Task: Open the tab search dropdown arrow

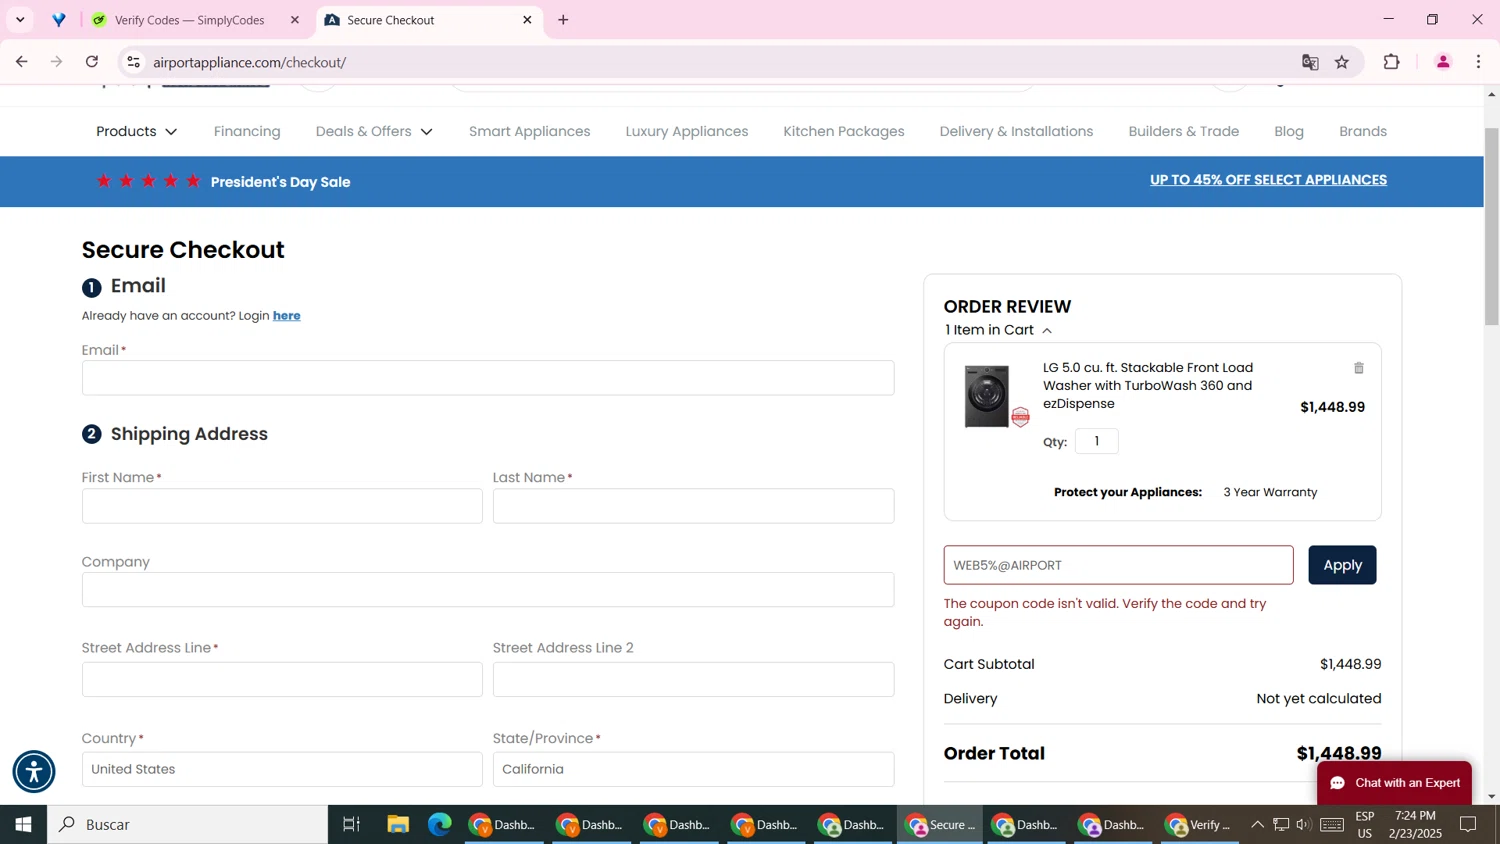Action: [x=20, y=20]
